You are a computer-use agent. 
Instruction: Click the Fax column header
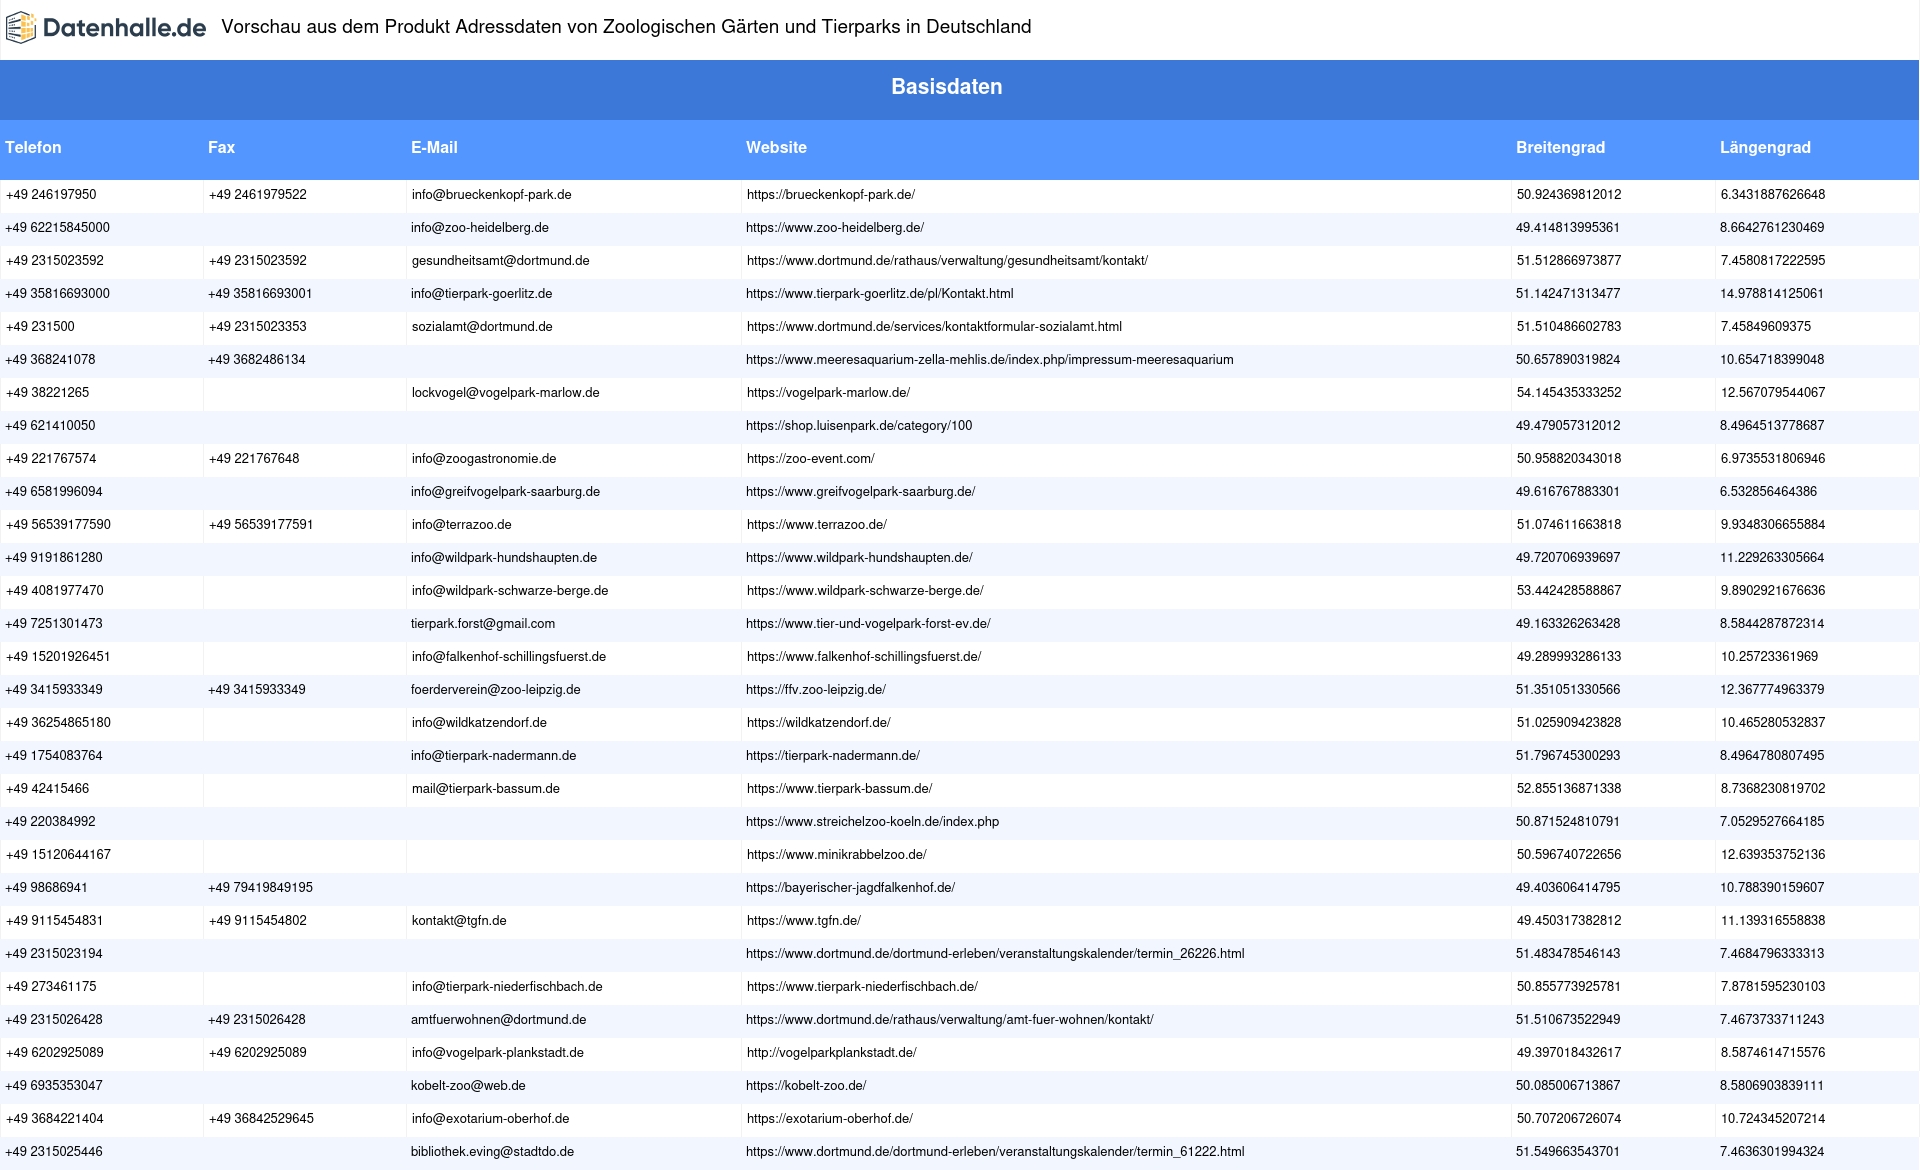coord(221,147)
